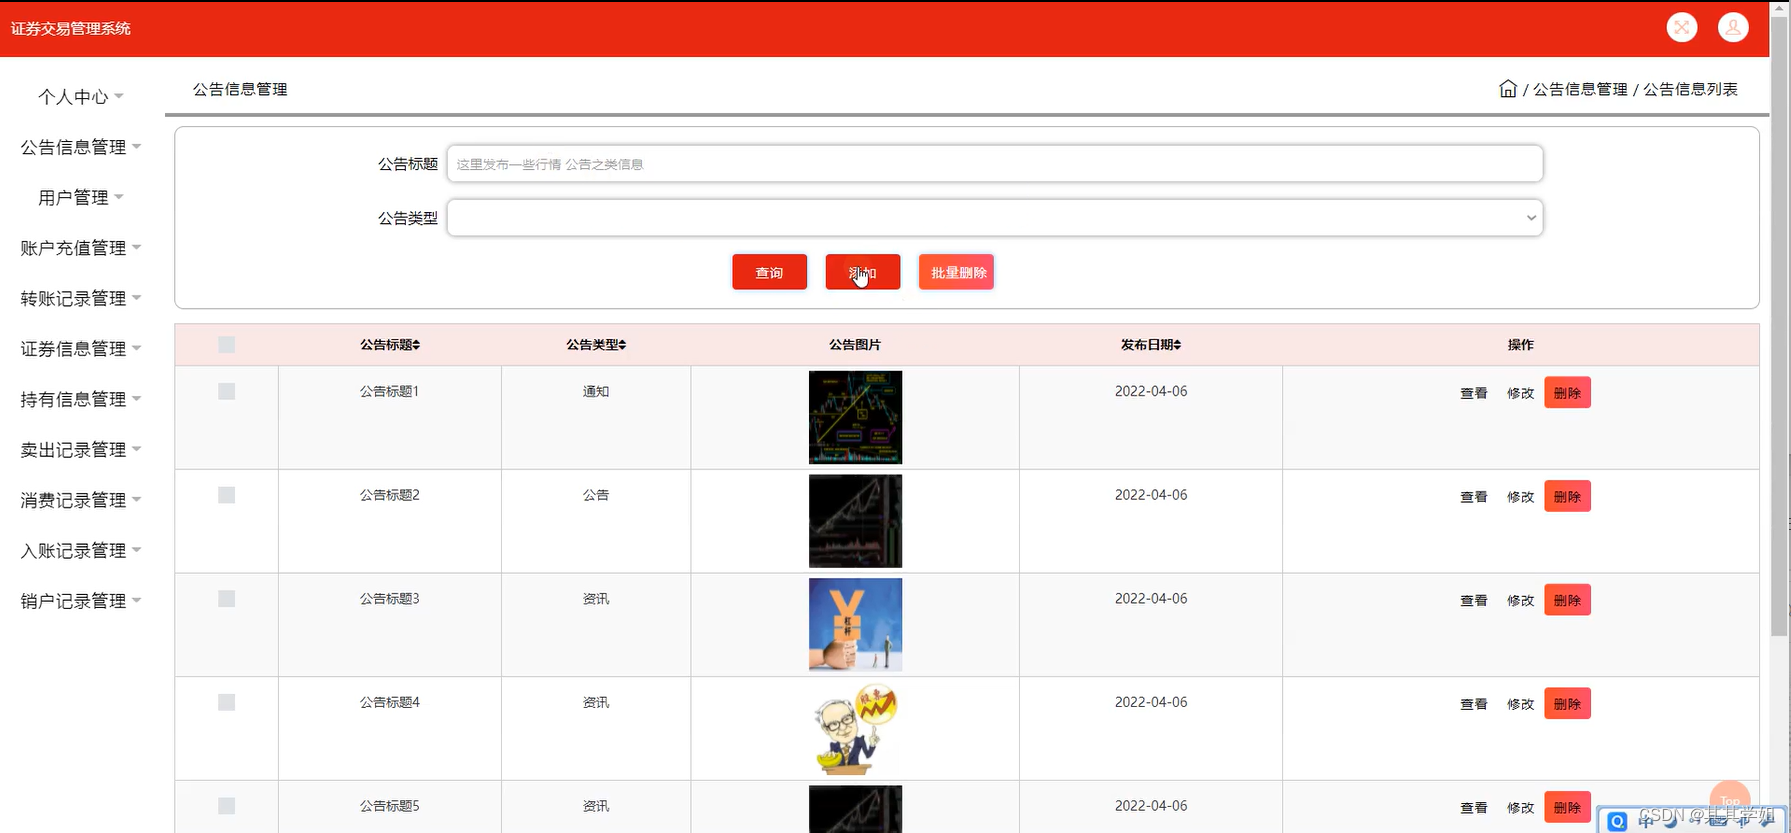1791x833 pixels.
Task: Click 查看 for 公告标题3
Action: click(1474, 600)
